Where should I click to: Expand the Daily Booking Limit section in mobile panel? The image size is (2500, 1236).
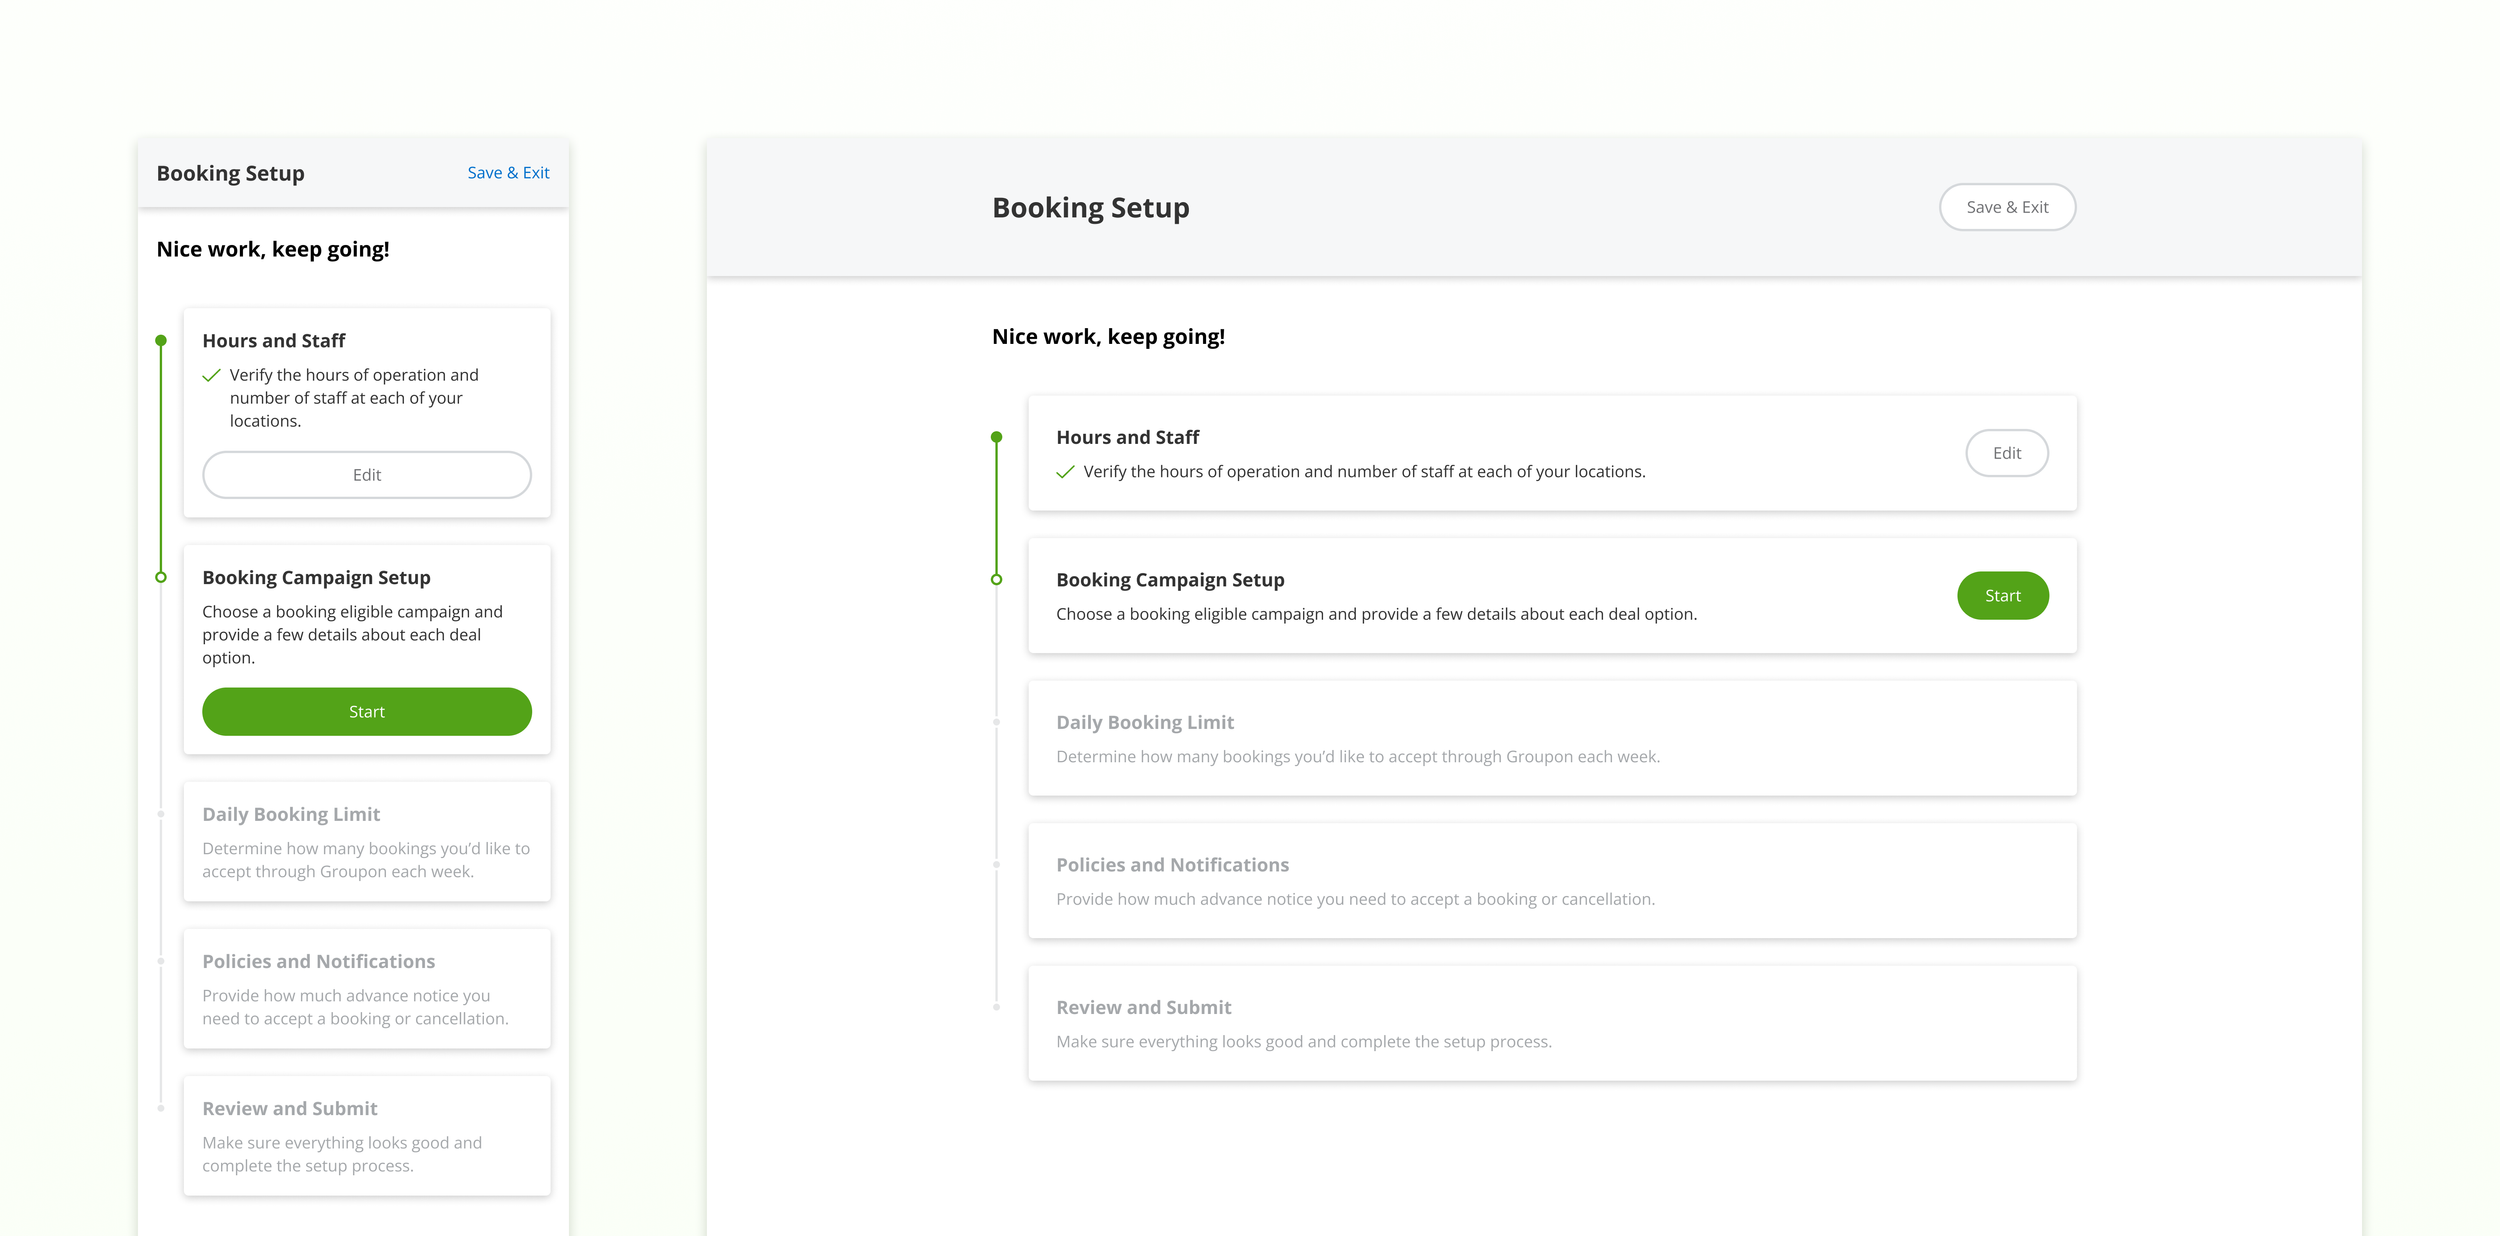click(366, 841)
